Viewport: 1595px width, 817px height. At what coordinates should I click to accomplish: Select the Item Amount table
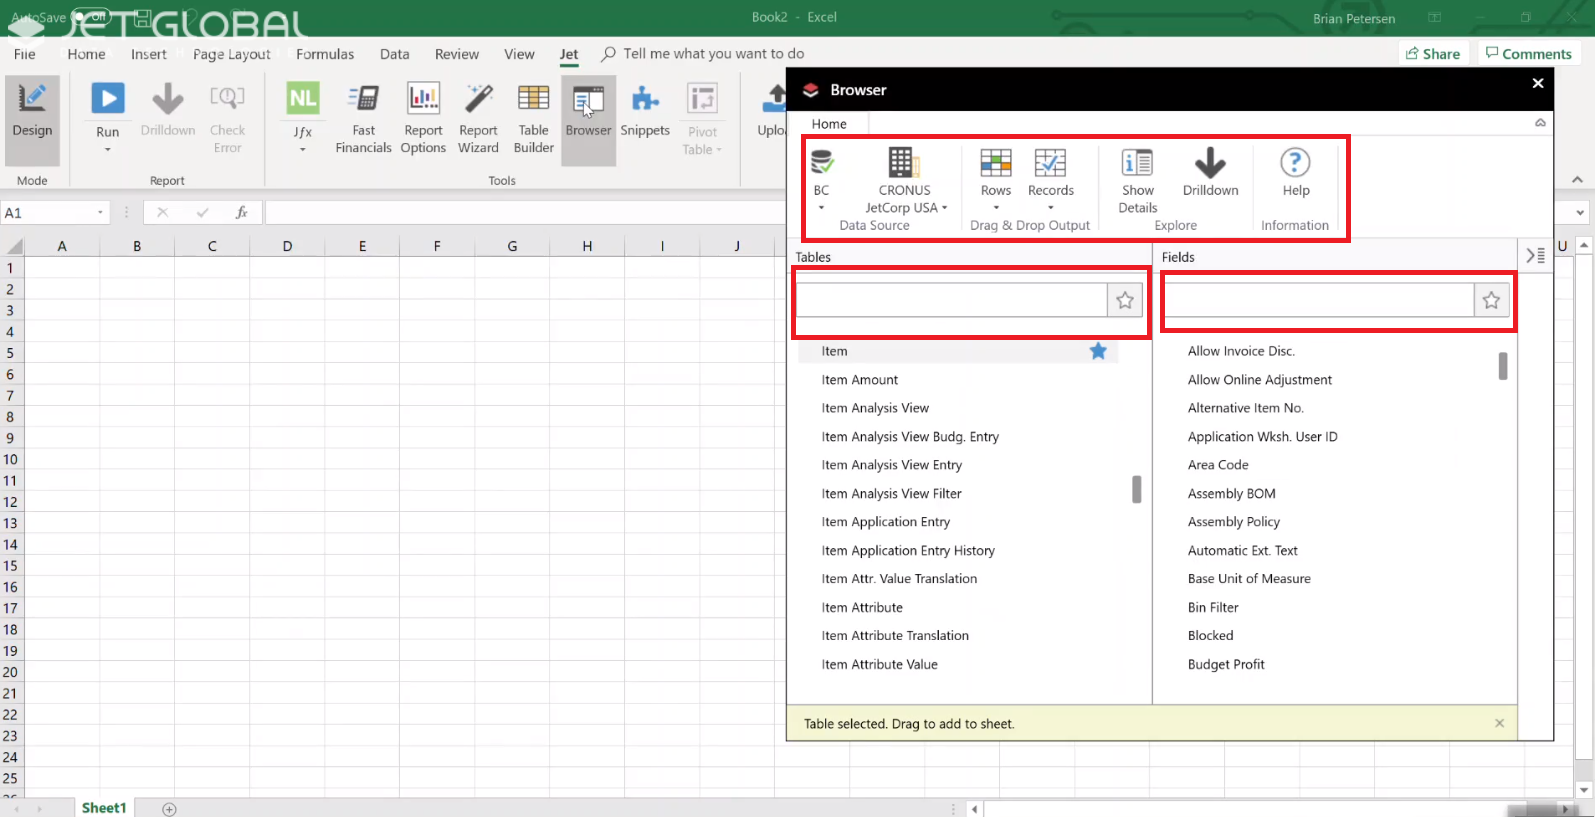pyautogui.click(x=860, y=380)
